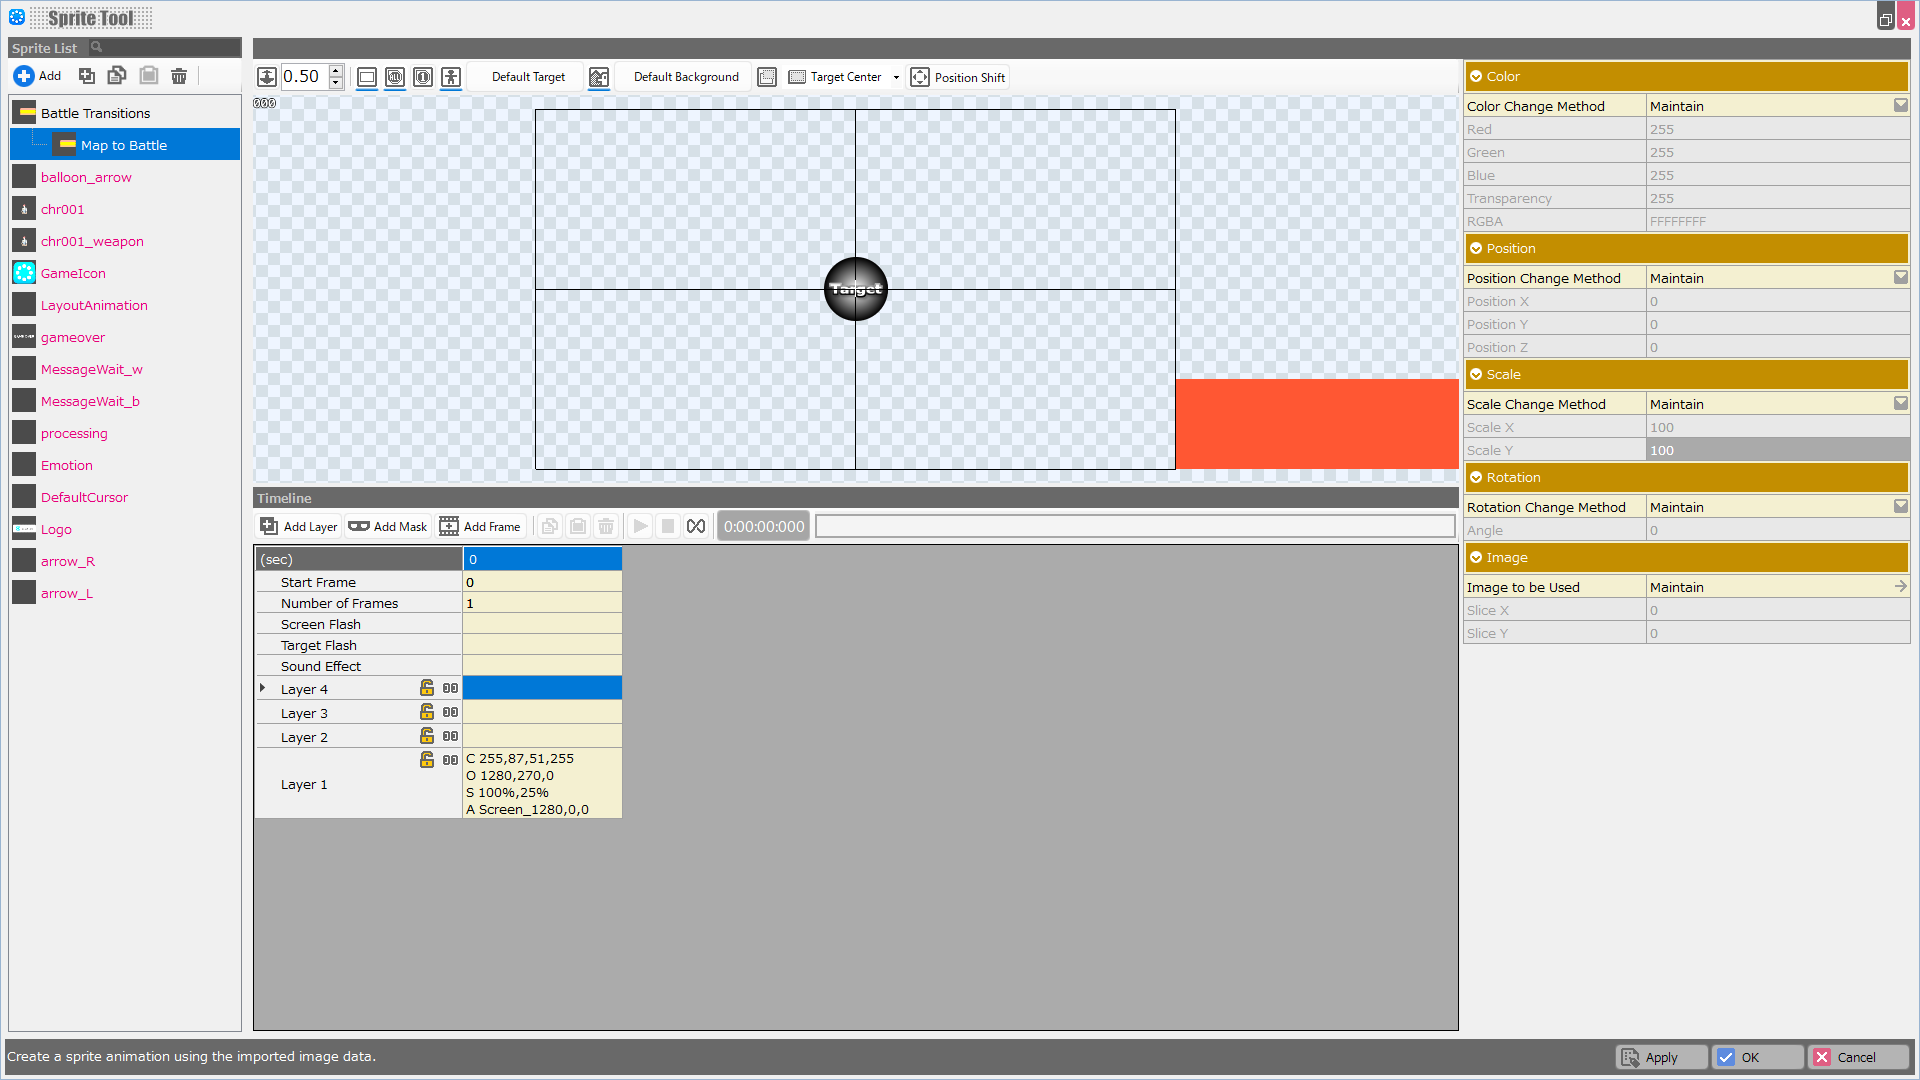
Task: Open the Target Center dropdown arrow
Action: pos(896,77)
